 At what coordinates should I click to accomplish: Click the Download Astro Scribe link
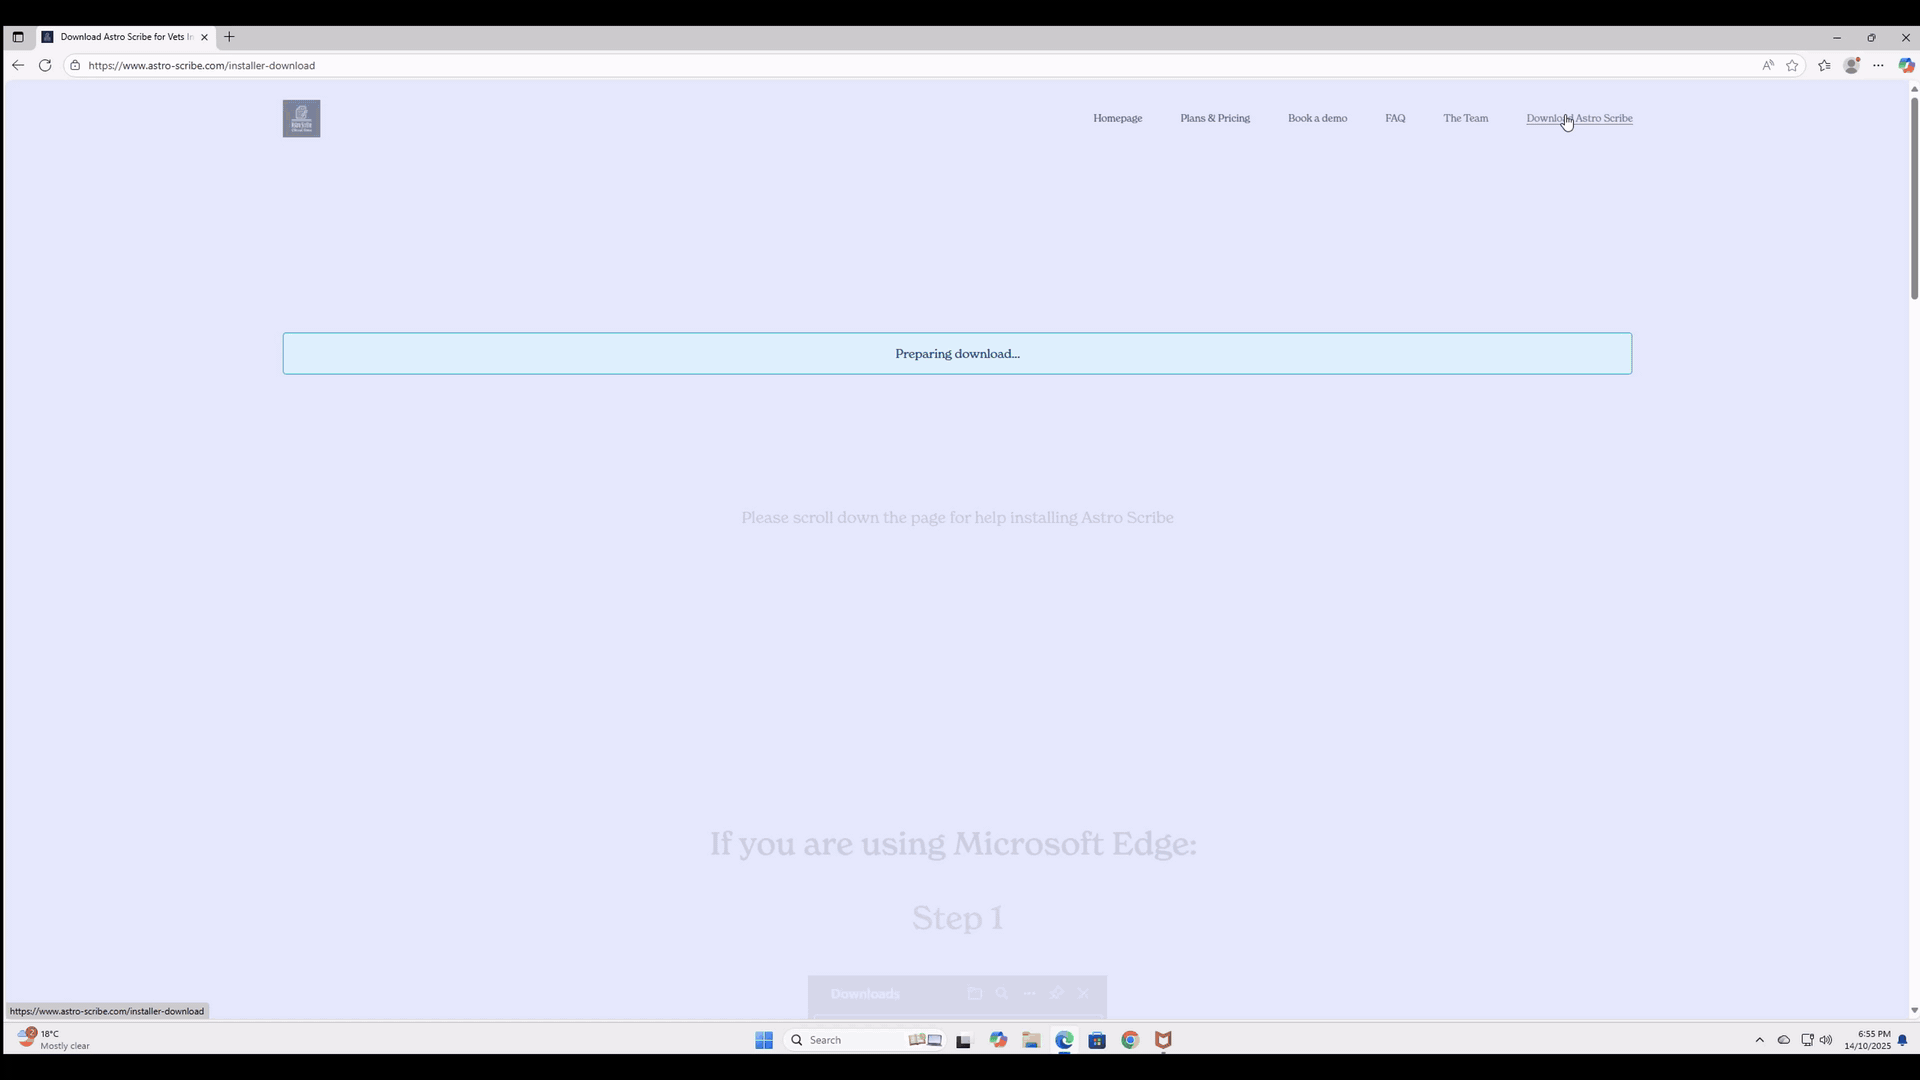coord(1579,117)
